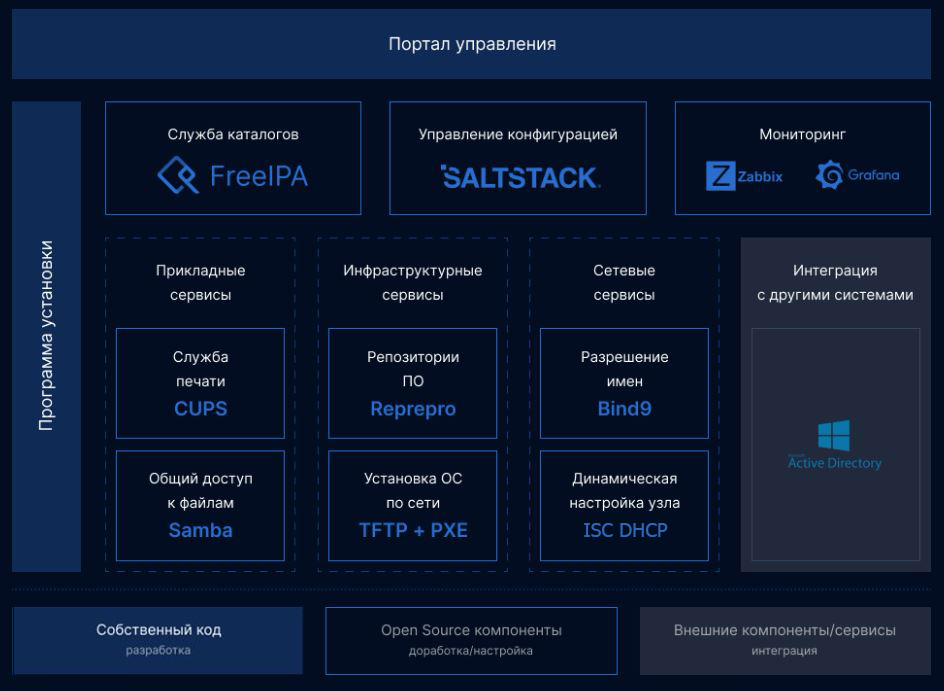This screenshot has height=691, width=944.
Task: Select the Программа установки vertical block
Action: coord(46,336)
